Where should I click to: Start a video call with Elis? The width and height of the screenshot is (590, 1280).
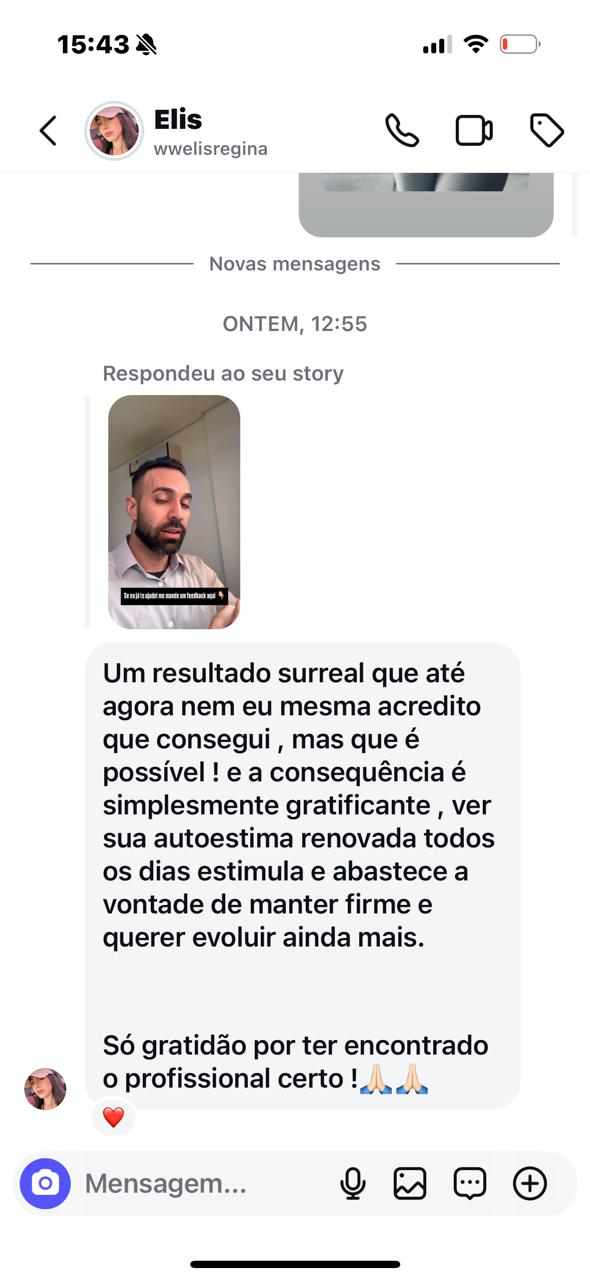[474, 131]
